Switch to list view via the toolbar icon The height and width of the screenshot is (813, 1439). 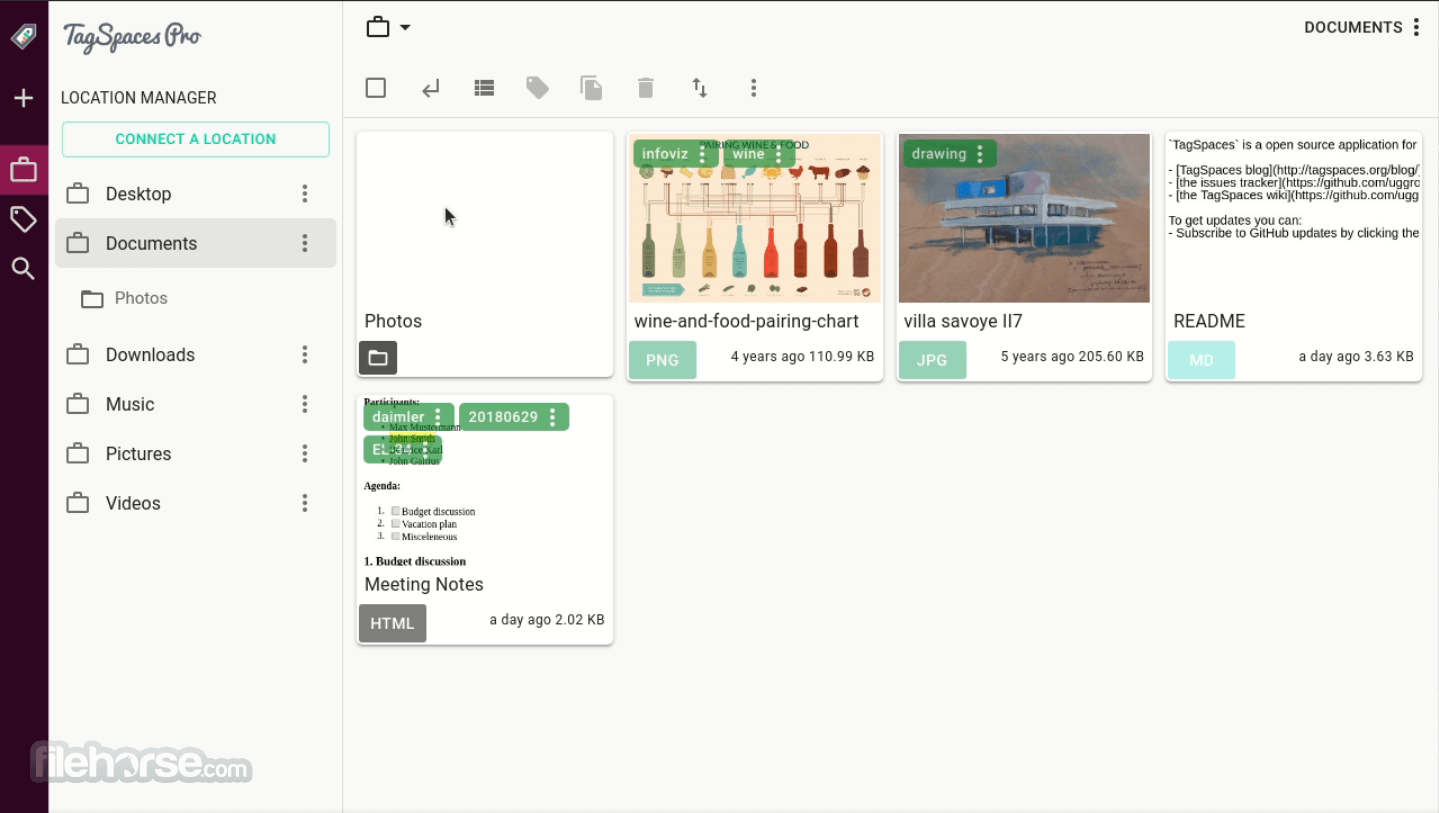pyautogui.click(x=484, y=88)
